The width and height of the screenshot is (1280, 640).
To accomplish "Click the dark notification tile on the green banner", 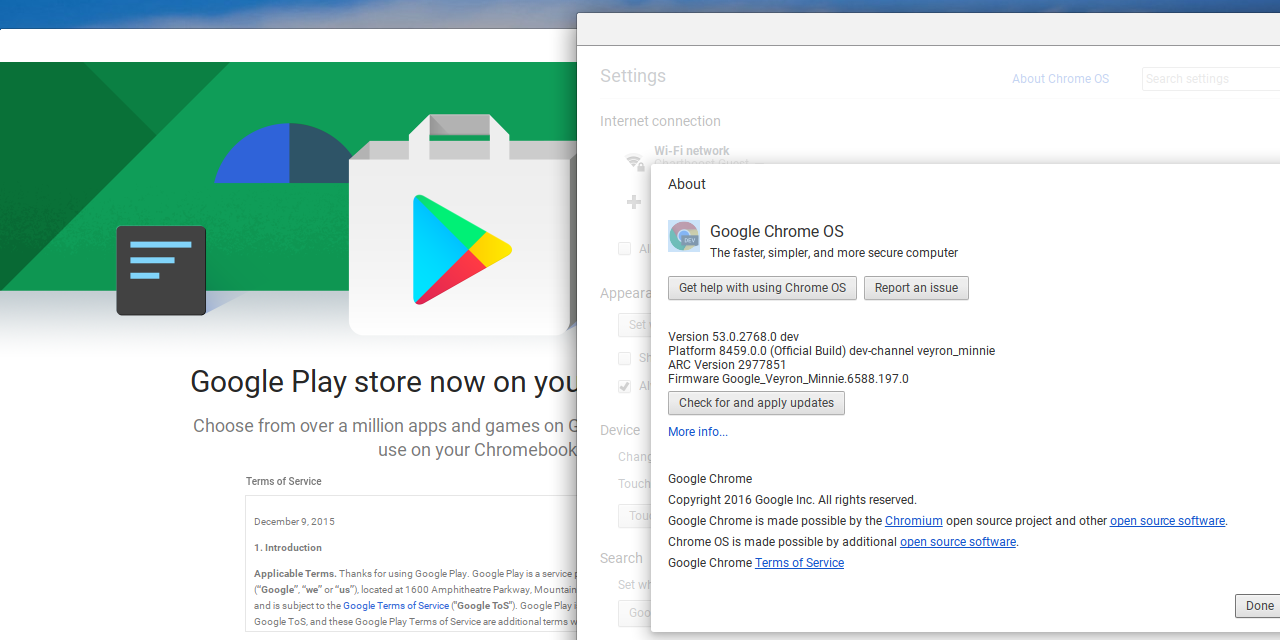I will click(x=161, y=270).
